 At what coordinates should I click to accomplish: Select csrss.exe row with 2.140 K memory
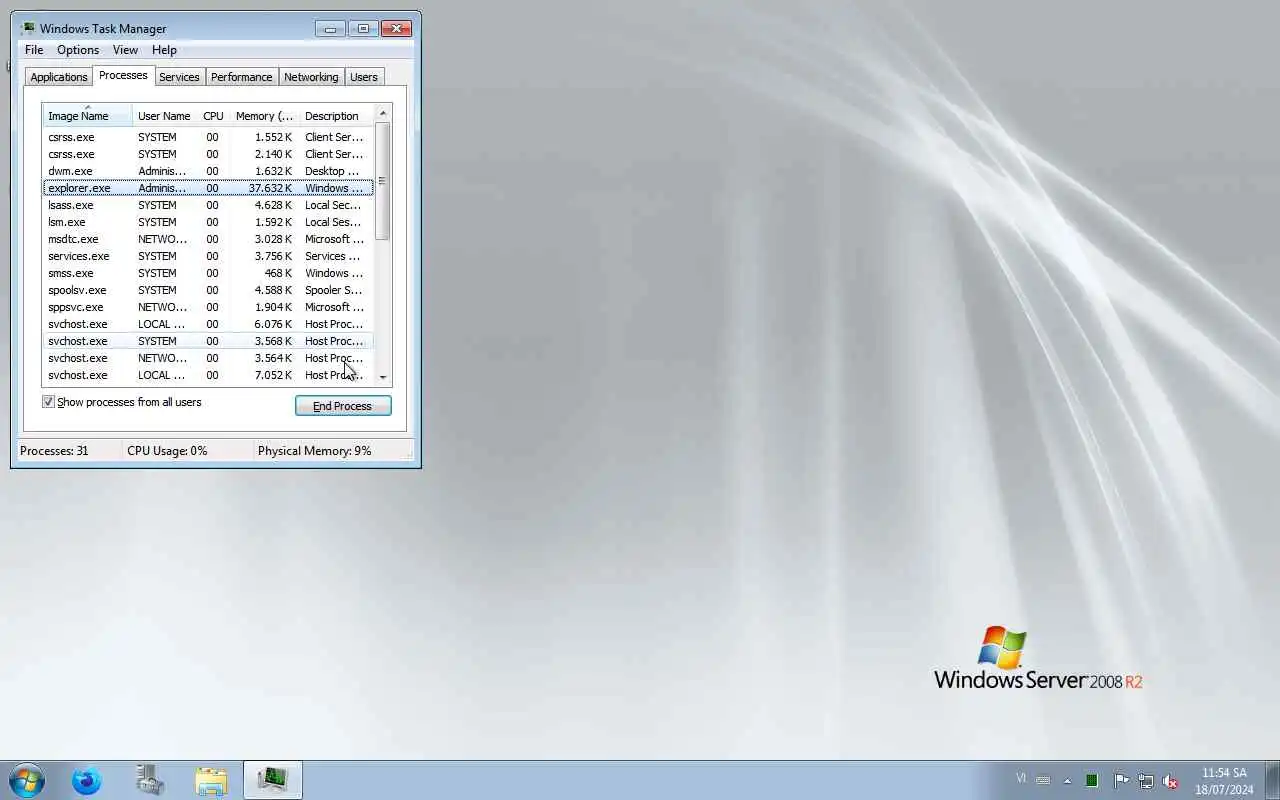pos(208,154)
